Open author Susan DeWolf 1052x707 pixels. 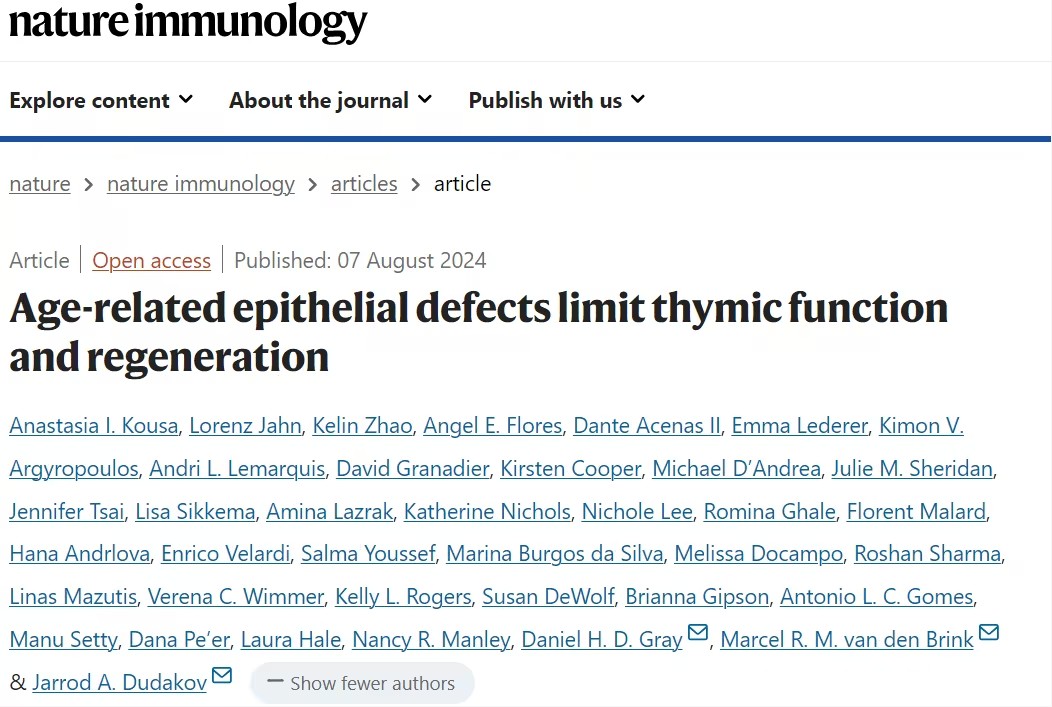pyautogui.click(x=548, y=597)
